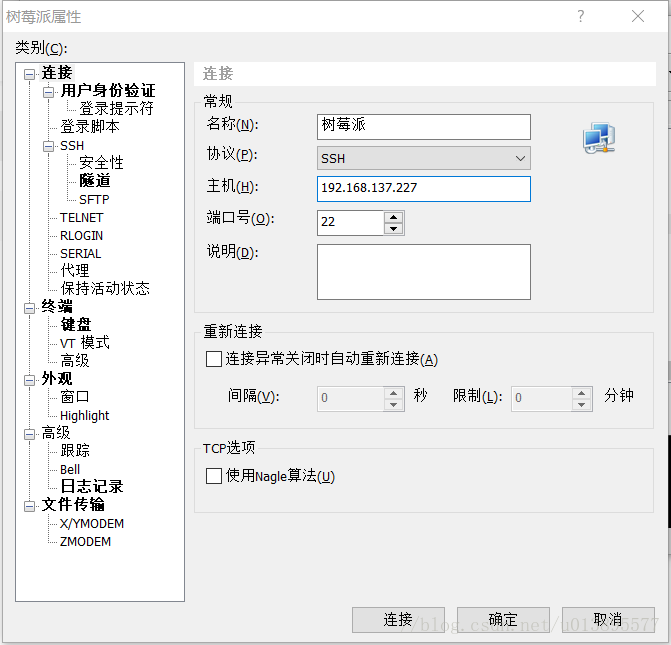This screenshot has width=671, height=645.
Task: Select 登录提示符 tree item
Action: click(x=116, y=108)
